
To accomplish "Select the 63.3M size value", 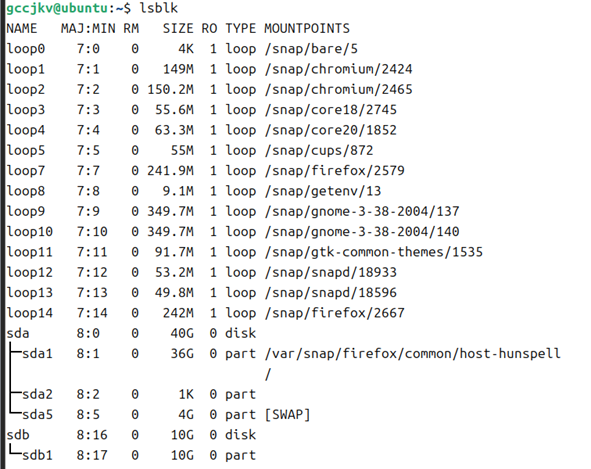I will coord(174,130).
